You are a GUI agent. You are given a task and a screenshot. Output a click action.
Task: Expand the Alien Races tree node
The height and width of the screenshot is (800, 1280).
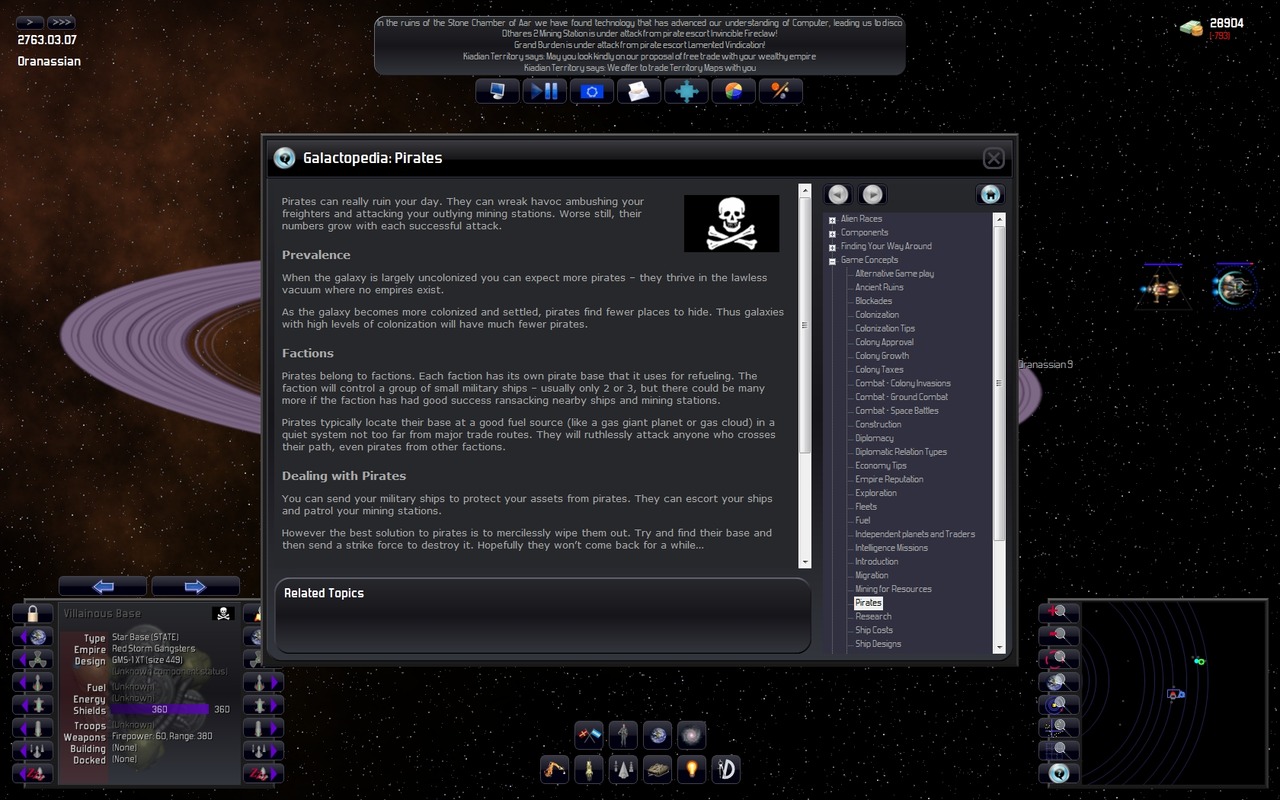tap(832, 219)
